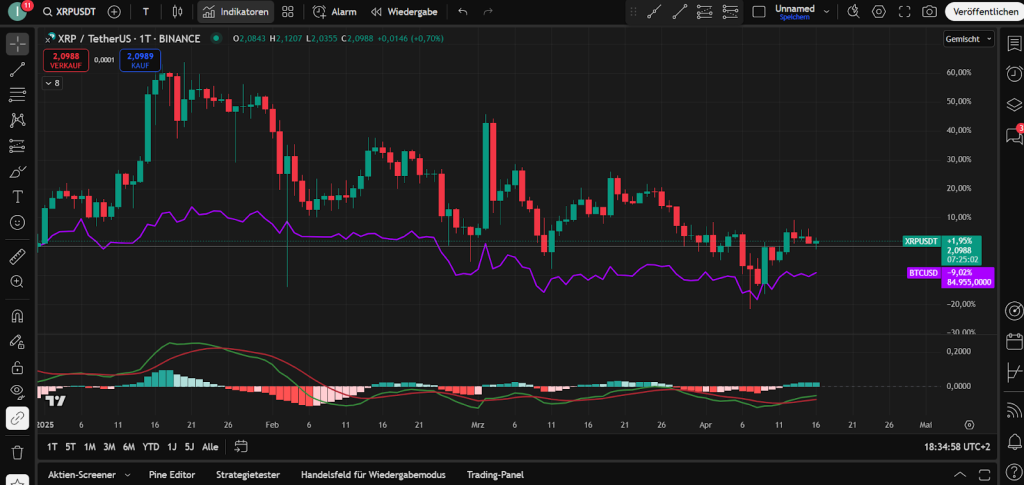The image size is (1024, 485).
Task: Remove drawings with trash icon
Action: pyautogui.click(x=18, y=452)
